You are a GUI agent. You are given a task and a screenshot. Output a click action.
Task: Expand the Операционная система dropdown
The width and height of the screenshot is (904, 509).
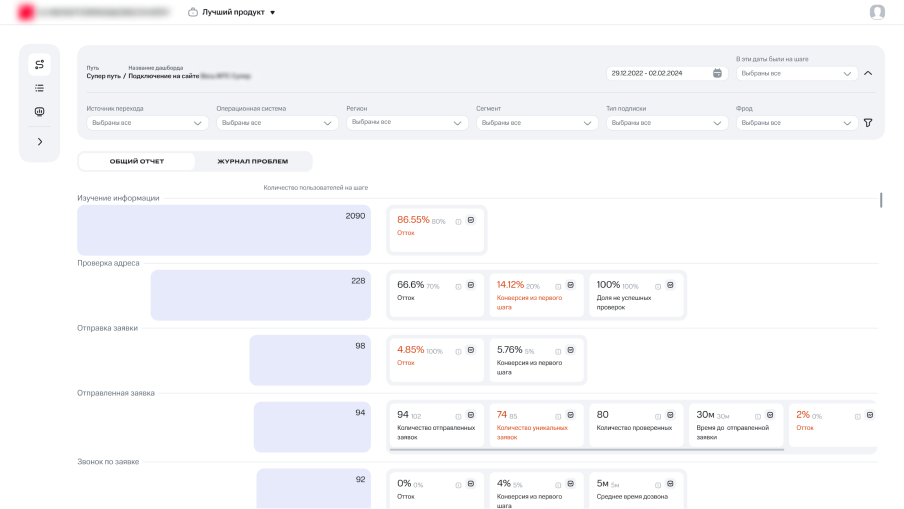(276, 123)
